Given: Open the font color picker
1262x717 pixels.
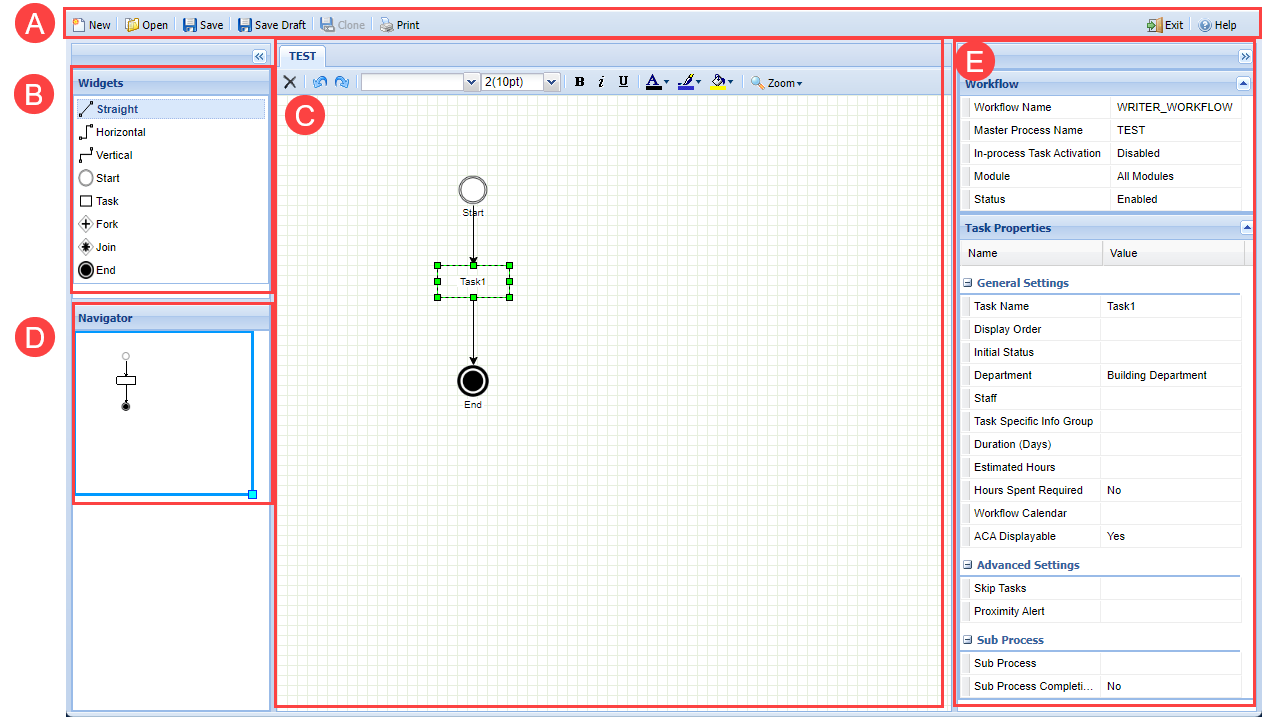Looking at the screenshot, I should tap(656, 82).
